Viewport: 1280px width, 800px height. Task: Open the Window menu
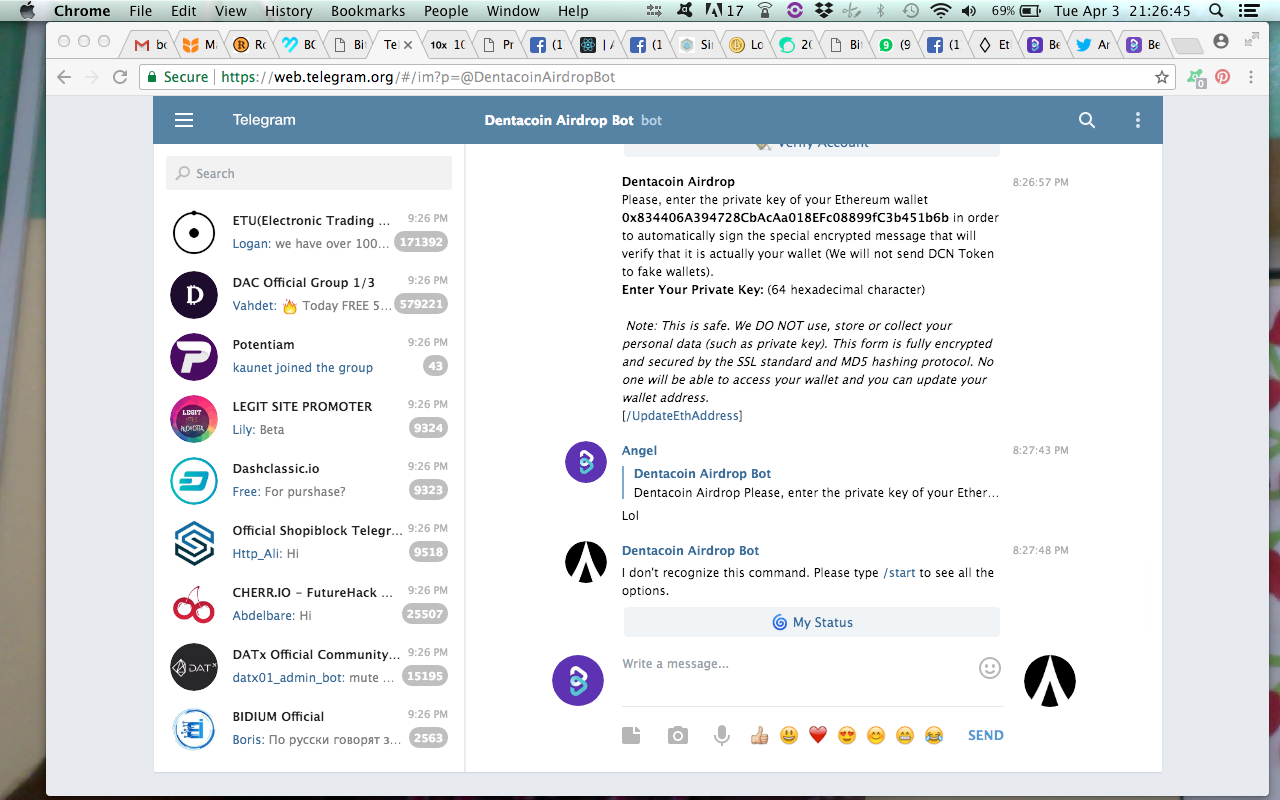[513, 11]
